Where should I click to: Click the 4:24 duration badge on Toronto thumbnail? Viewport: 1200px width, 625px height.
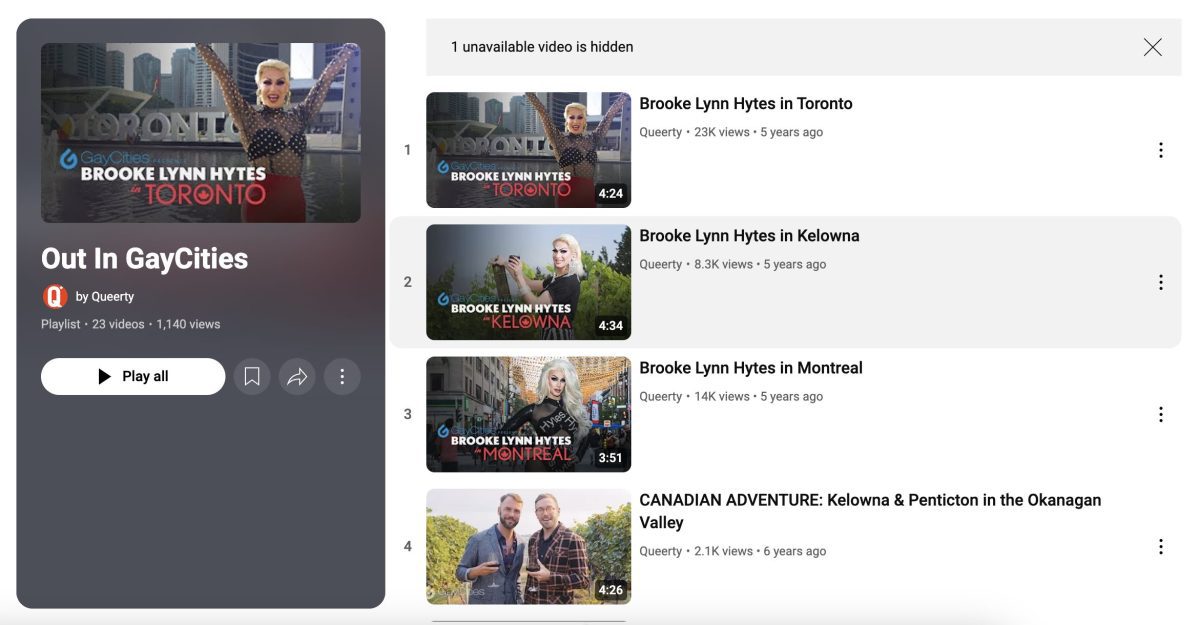pyautogui.click(x=610, y=194)
